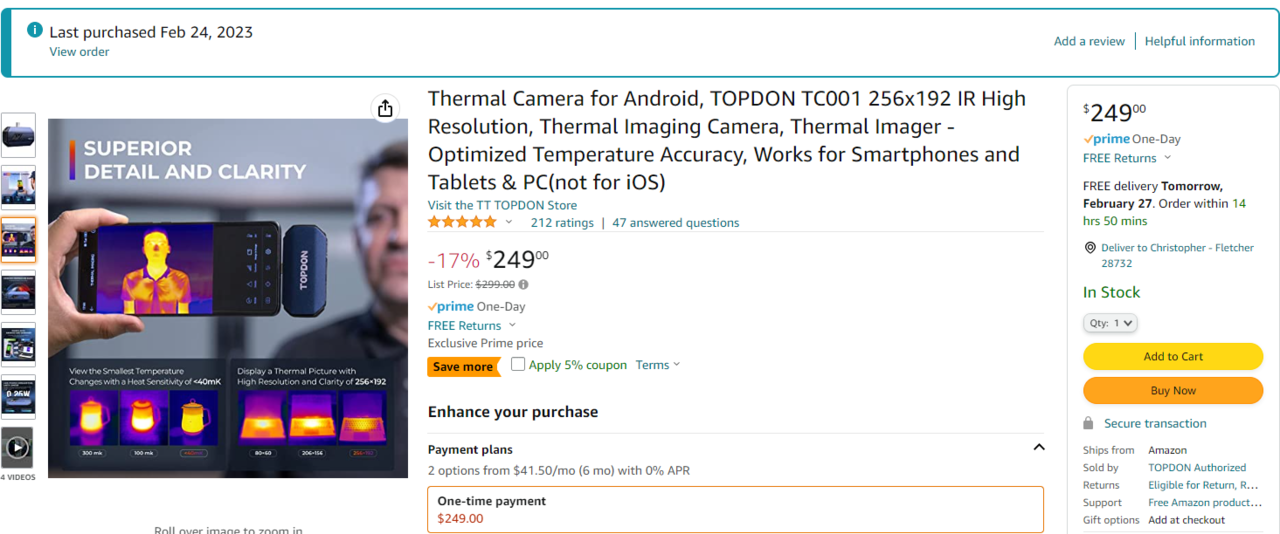Click the View order link
Screen dimensions: 1280x534
pos(80,52)
